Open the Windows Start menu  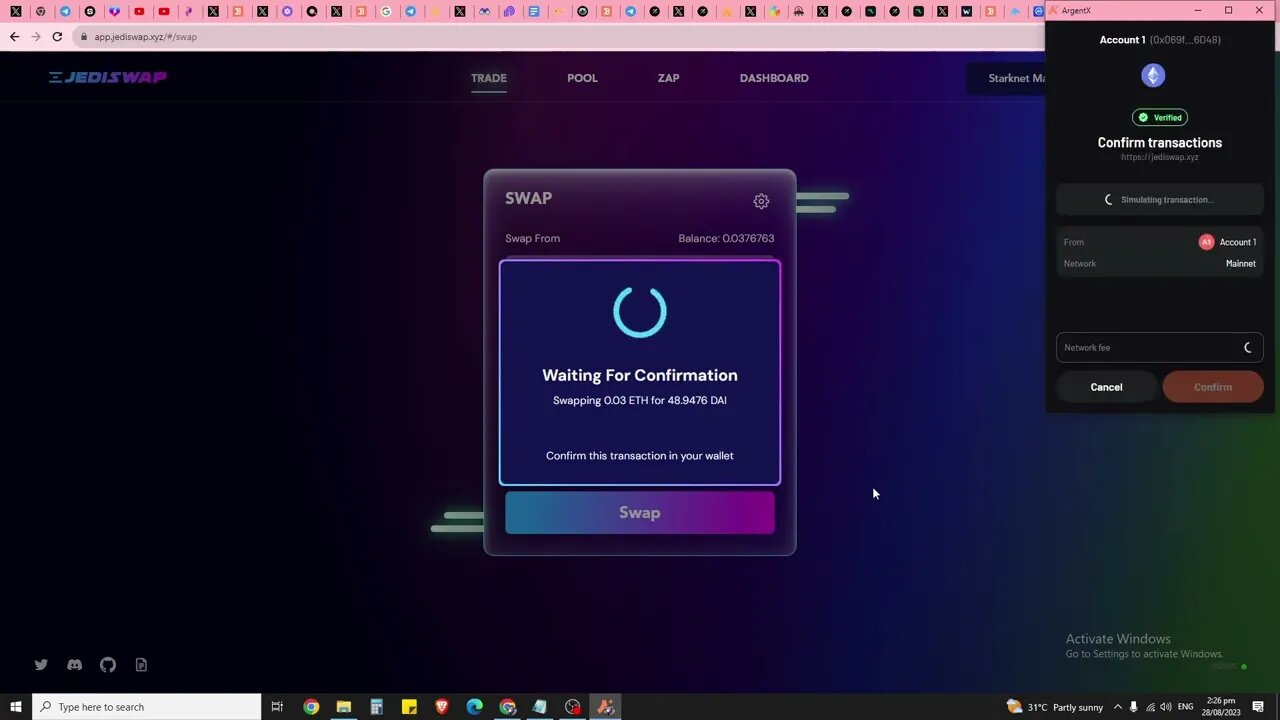click(x=16, y=707)
